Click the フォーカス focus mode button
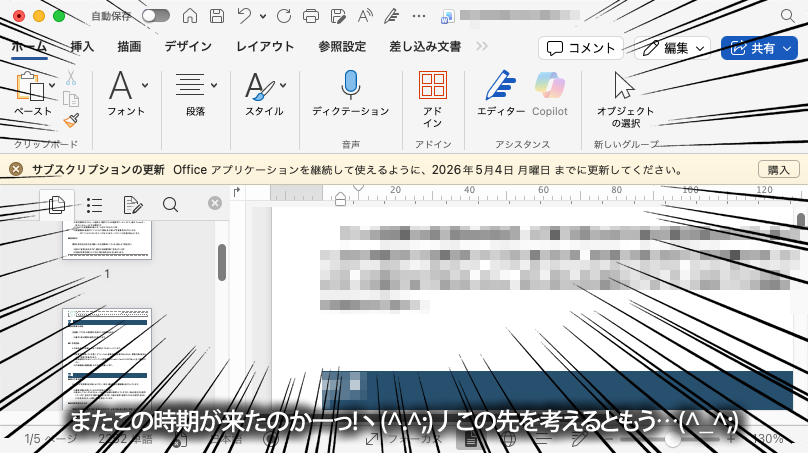 click(x=403, y=439)
